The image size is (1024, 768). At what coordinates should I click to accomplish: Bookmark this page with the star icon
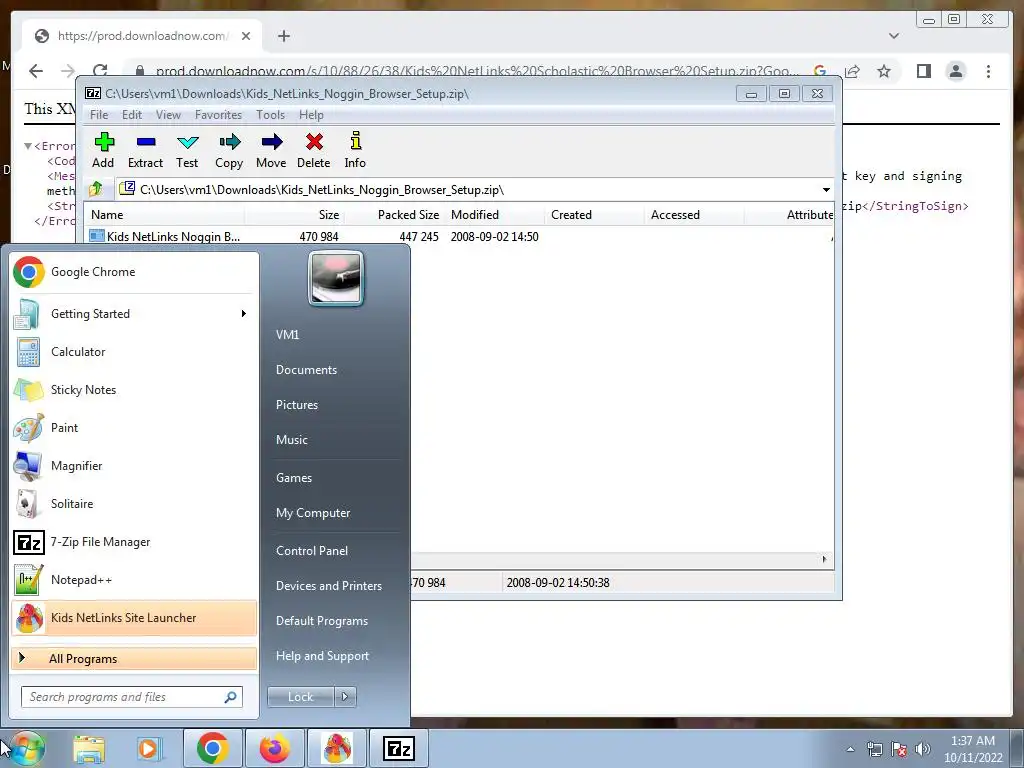[x=884, y=71]
